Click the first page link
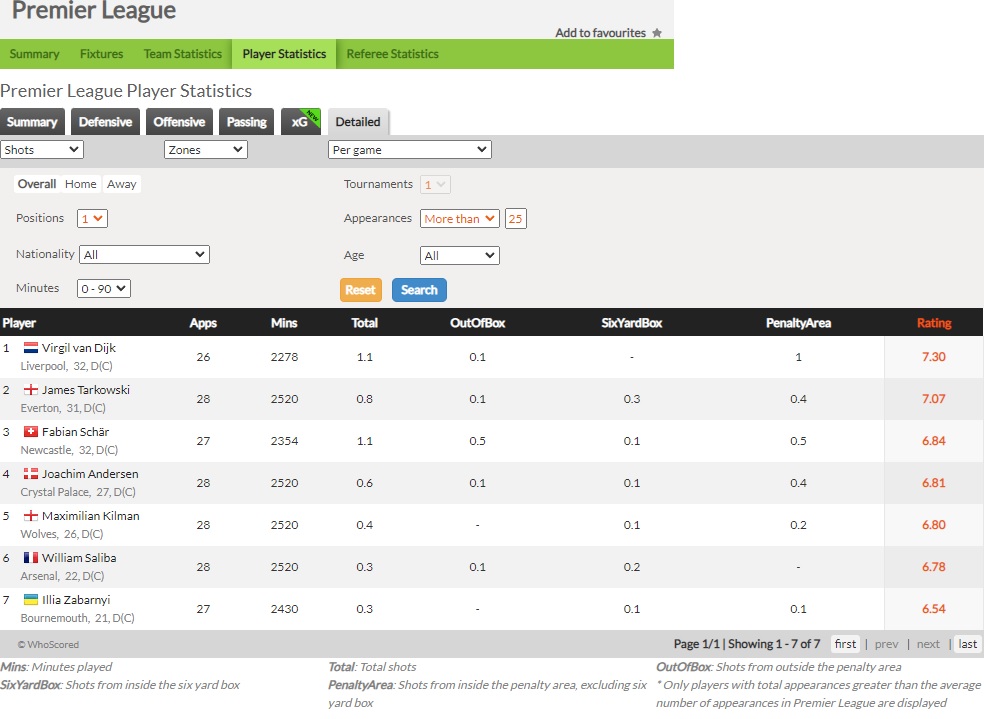 [x=845, y=644]
